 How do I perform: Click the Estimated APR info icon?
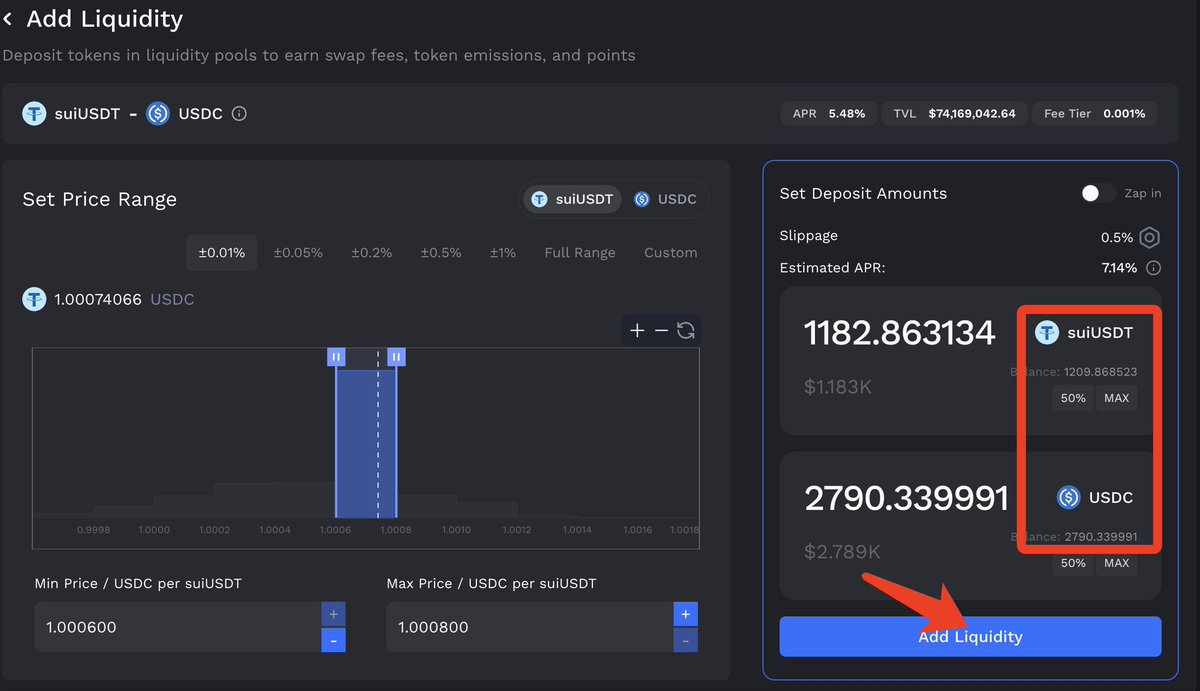click(x=1153, y=268)
